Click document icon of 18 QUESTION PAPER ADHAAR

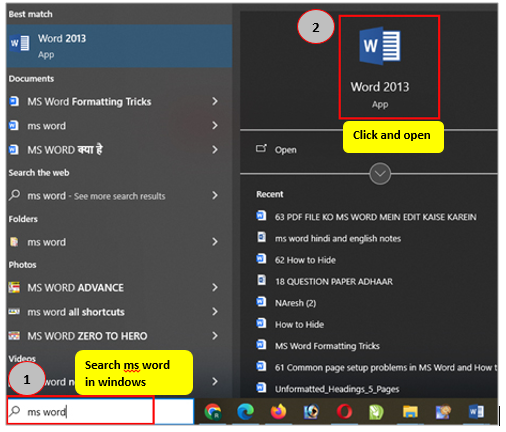(261, 280)
